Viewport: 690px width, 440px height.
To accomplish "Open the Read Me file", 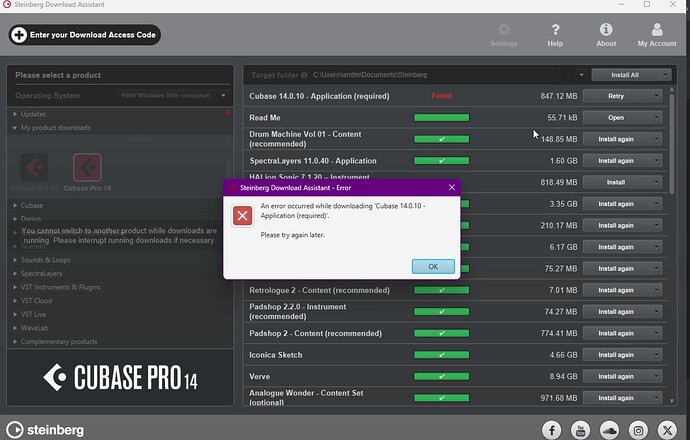I will point(616,117).
